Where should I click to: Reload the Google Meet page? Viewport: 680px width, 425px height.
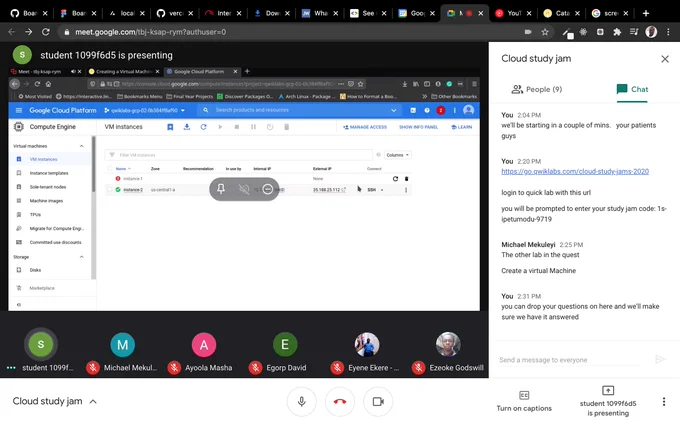pyautogui.click(x=46, y=32)
